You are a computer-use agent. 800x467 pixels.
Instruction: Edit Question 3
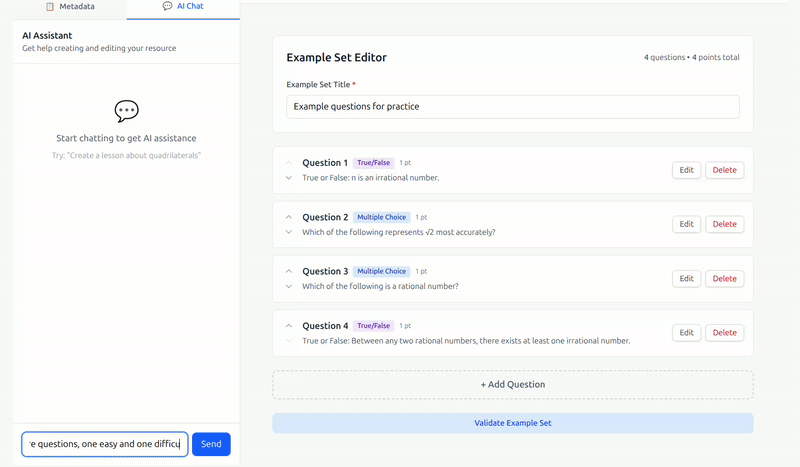point(686,278)
